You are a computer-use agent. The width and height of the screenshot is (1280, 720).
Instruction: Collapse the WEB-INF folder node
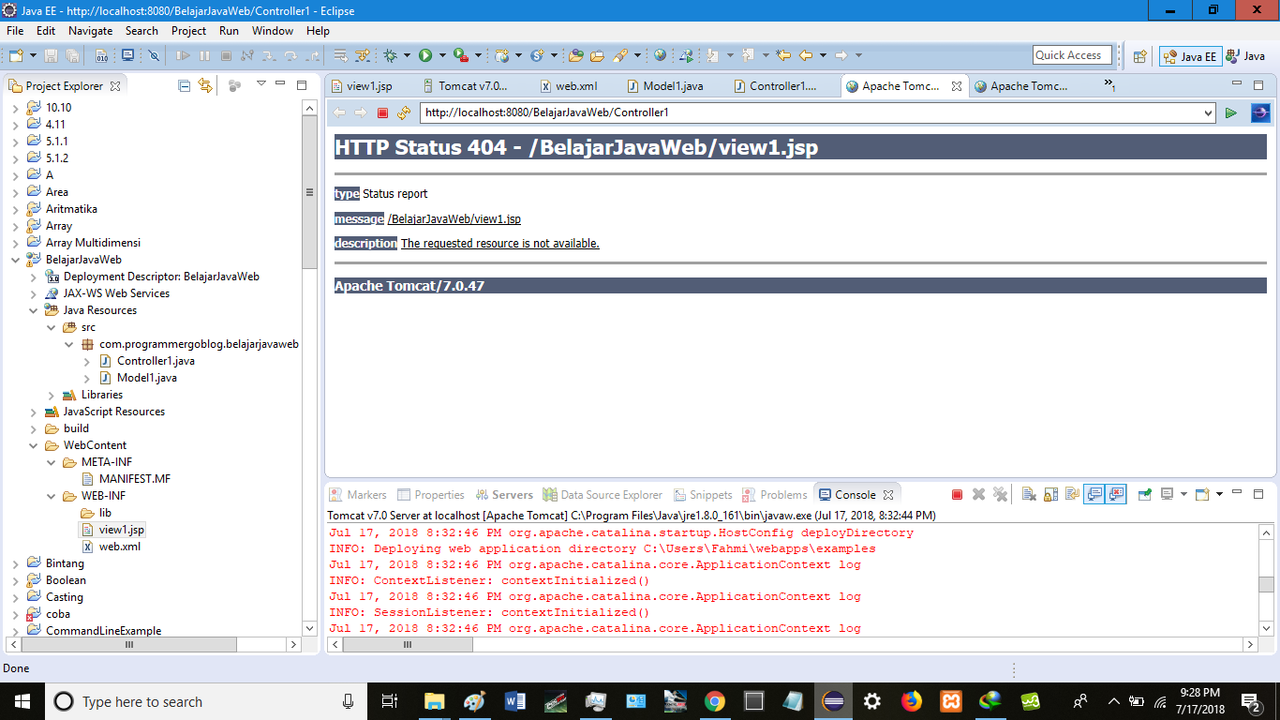point(51,496)
